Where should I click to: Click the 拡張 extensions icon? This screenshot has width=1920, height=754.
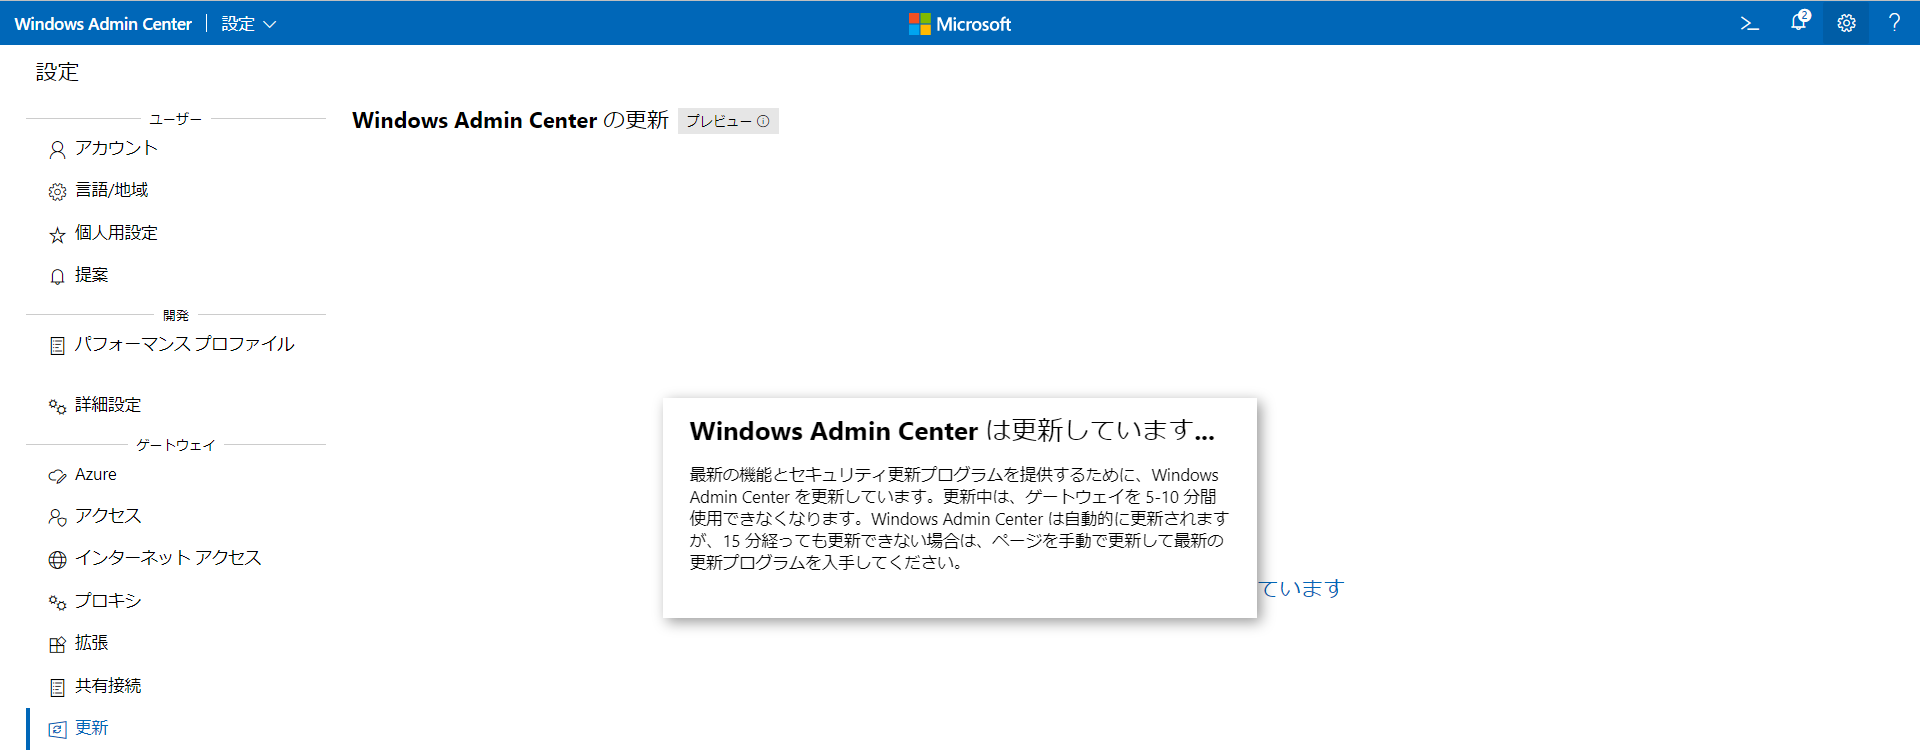57,645
